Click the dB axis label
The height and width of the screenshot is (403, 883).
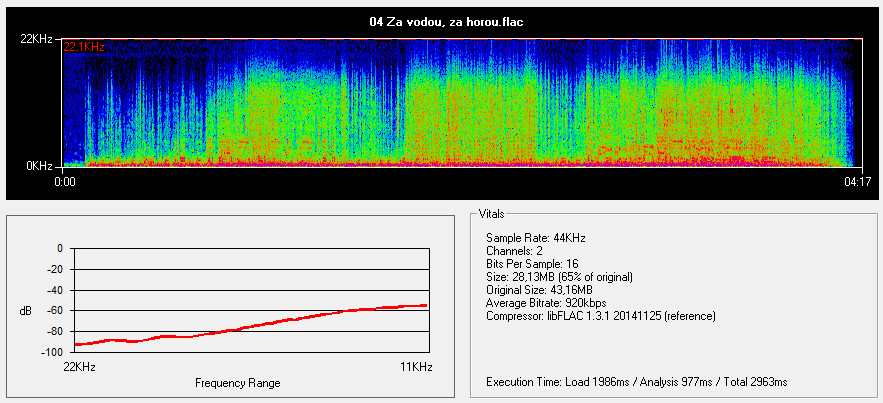tap(26, 311)
